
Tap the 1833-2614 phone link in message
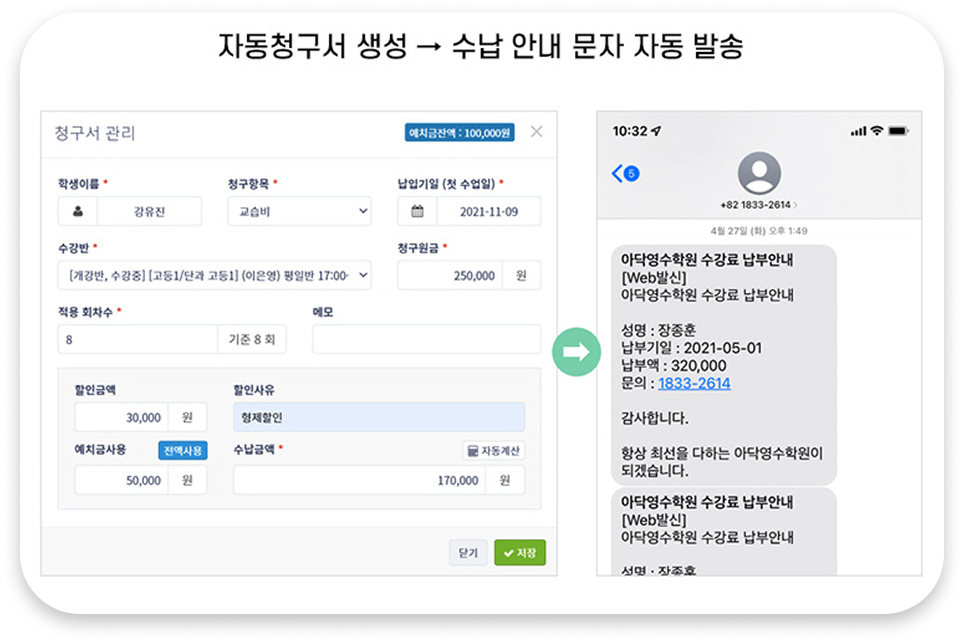click(x=694, y=383)
